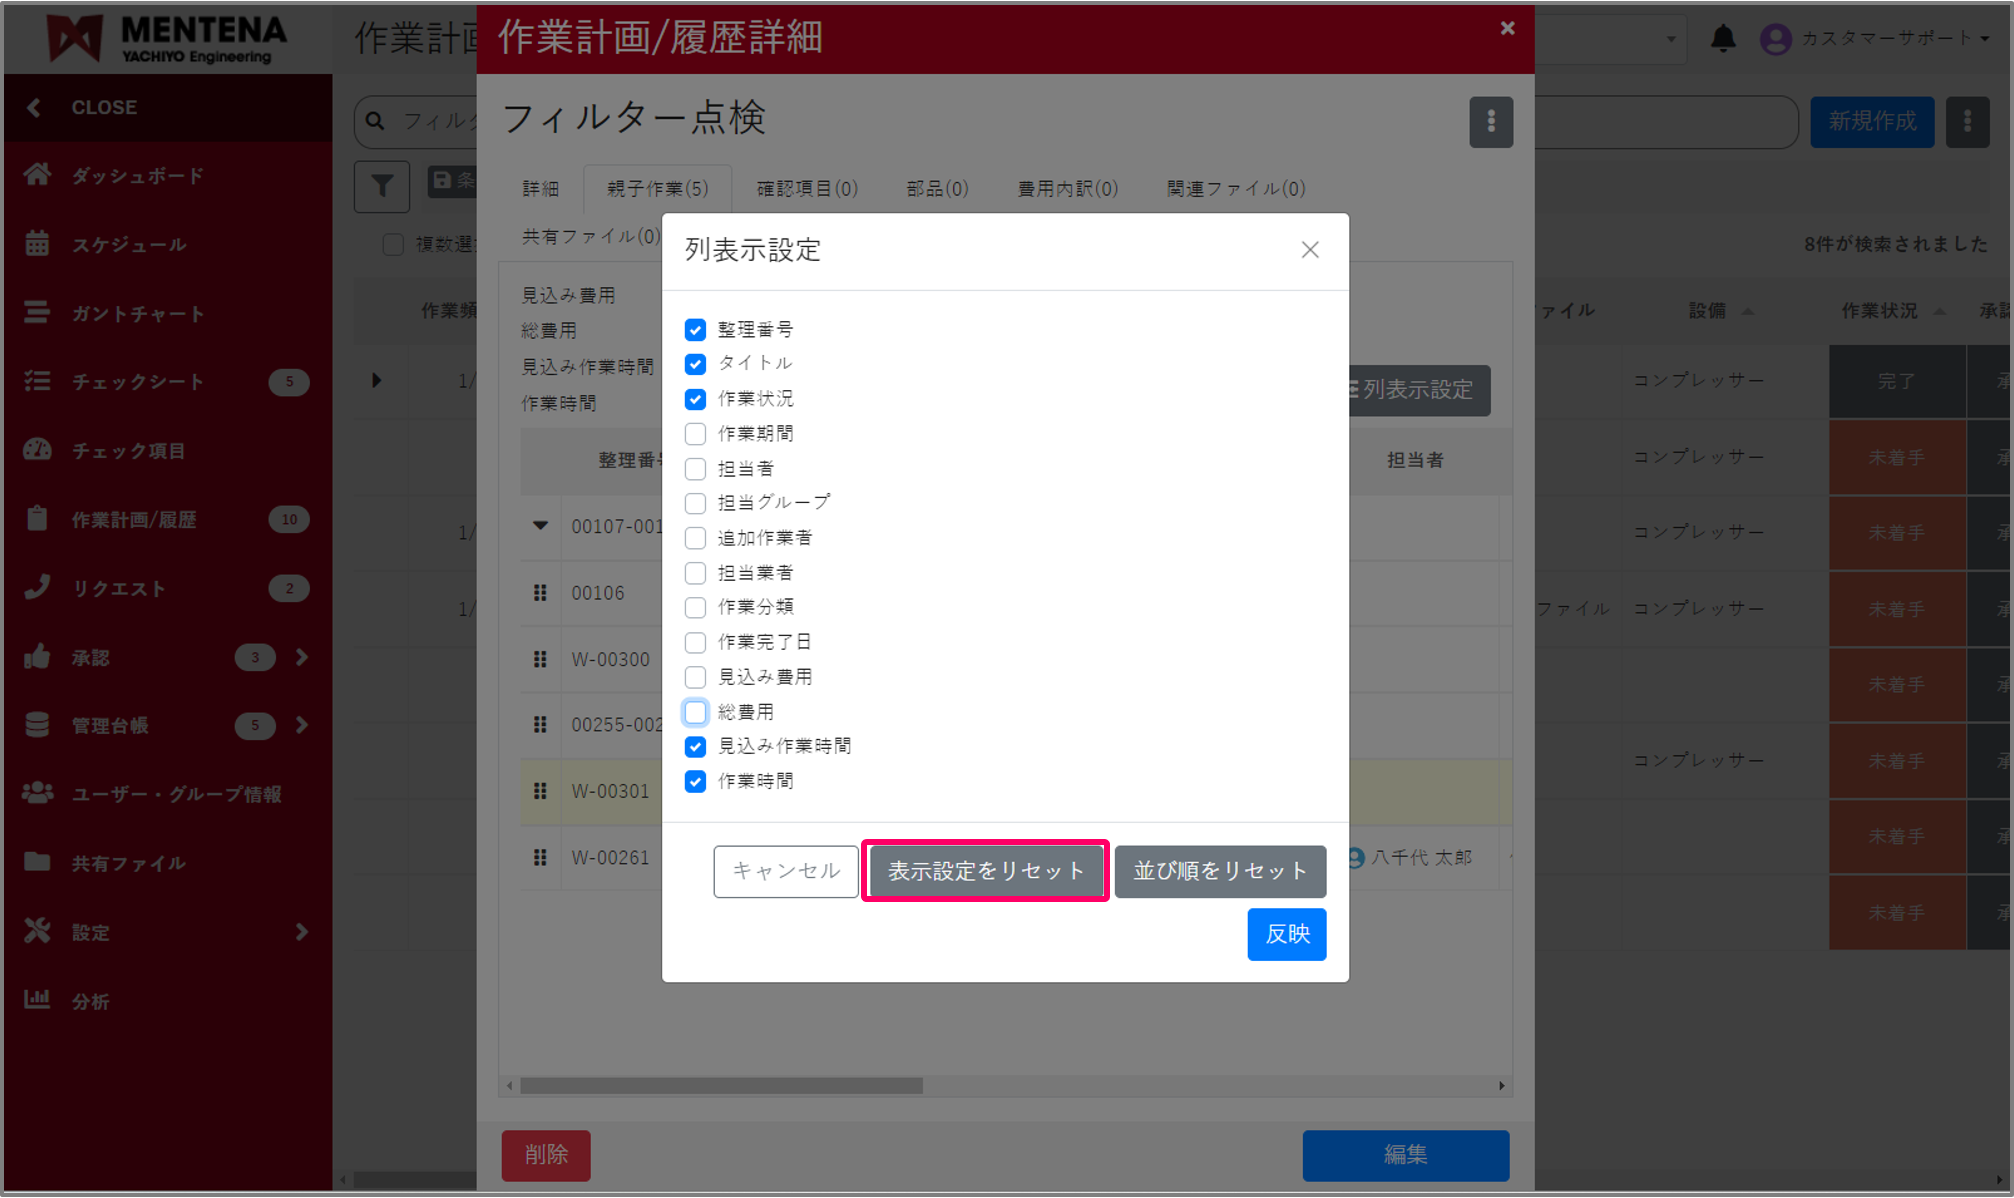Open the ダッシュボード sidebar icon
The image size is (2014, 1198).
coord(38,174)
